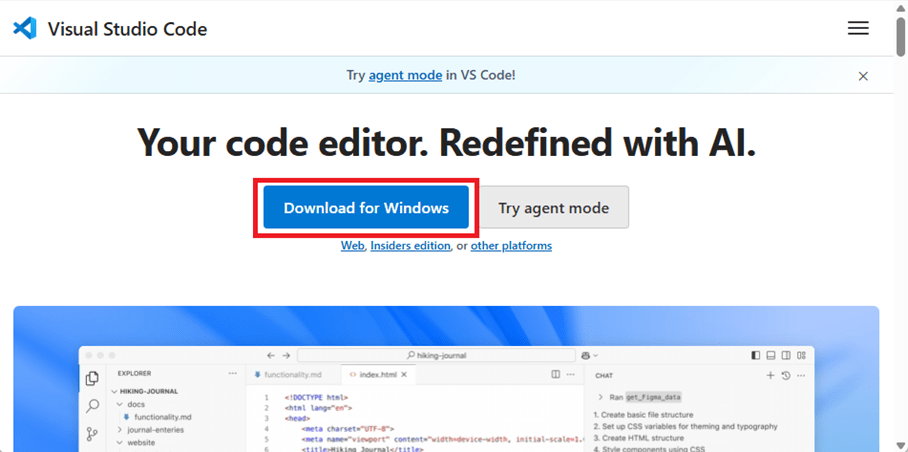Click Download for Windows button
Image resolution: width=908 pixels, height=452 pixels.
[x=366, y=208]
